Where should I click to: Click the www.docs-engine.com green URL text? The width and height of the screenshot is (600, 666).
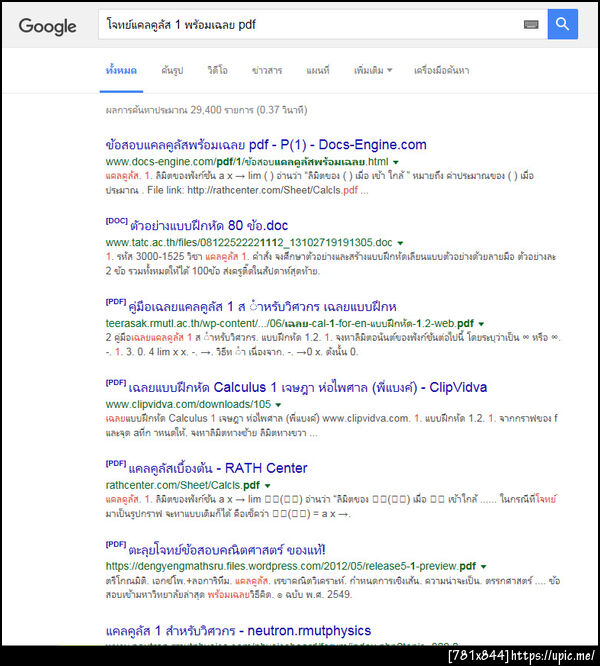pyautogui.click(x=247, y=162)
